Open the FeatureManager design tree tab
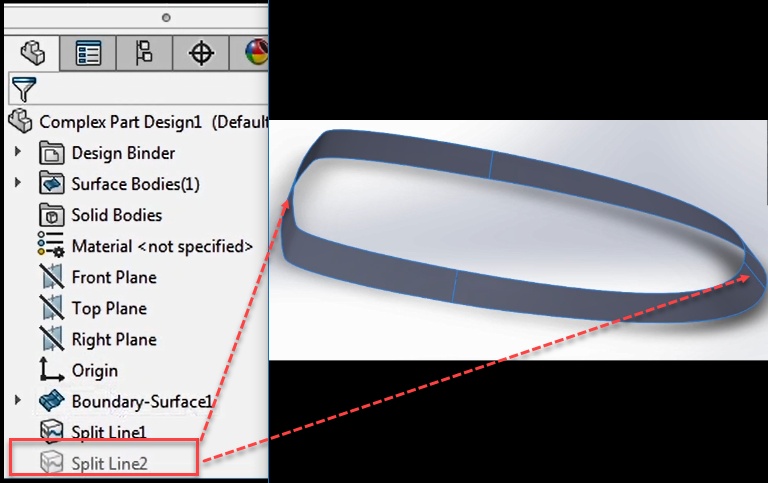This screenshot has width=768, height=483. point(32,53)
